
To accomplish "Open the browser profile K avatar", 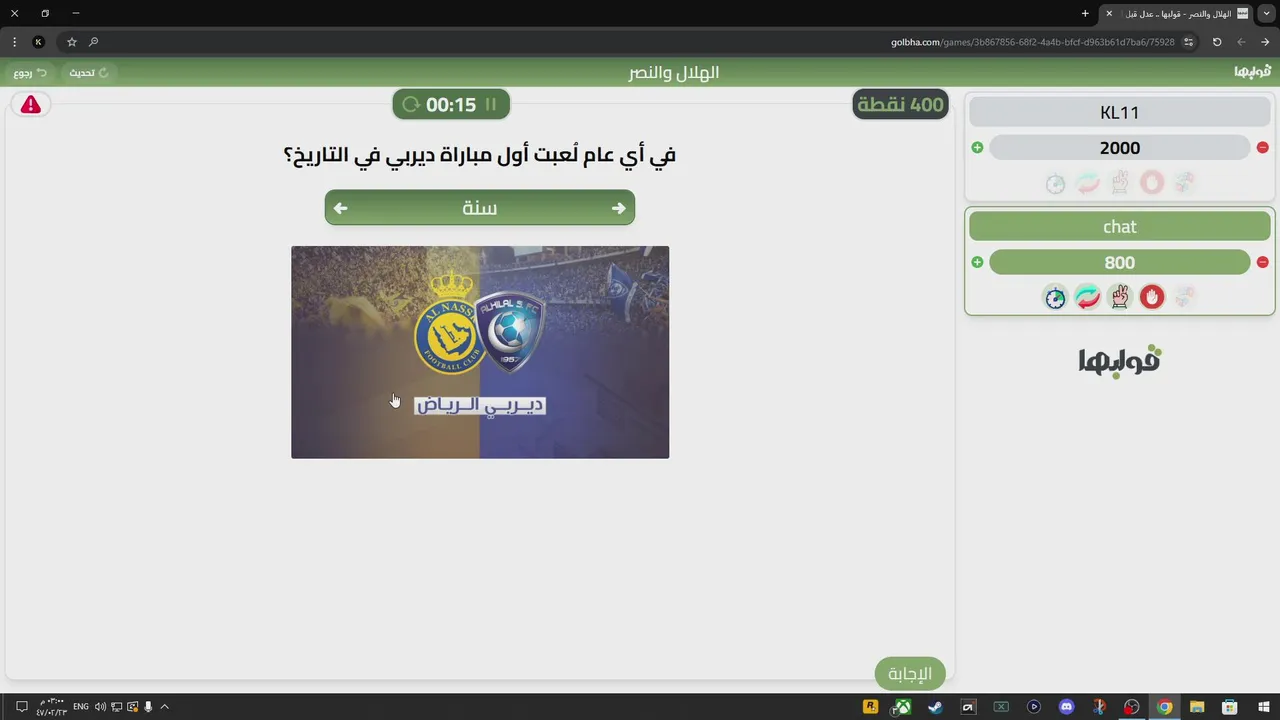I will tap(38, 42).
